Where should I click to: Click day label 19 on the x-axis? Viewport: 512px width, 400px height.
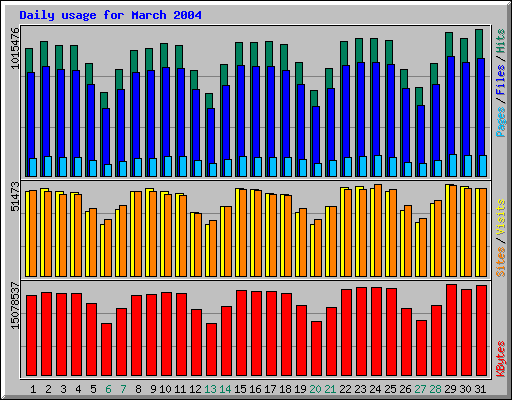click(300, 389)
